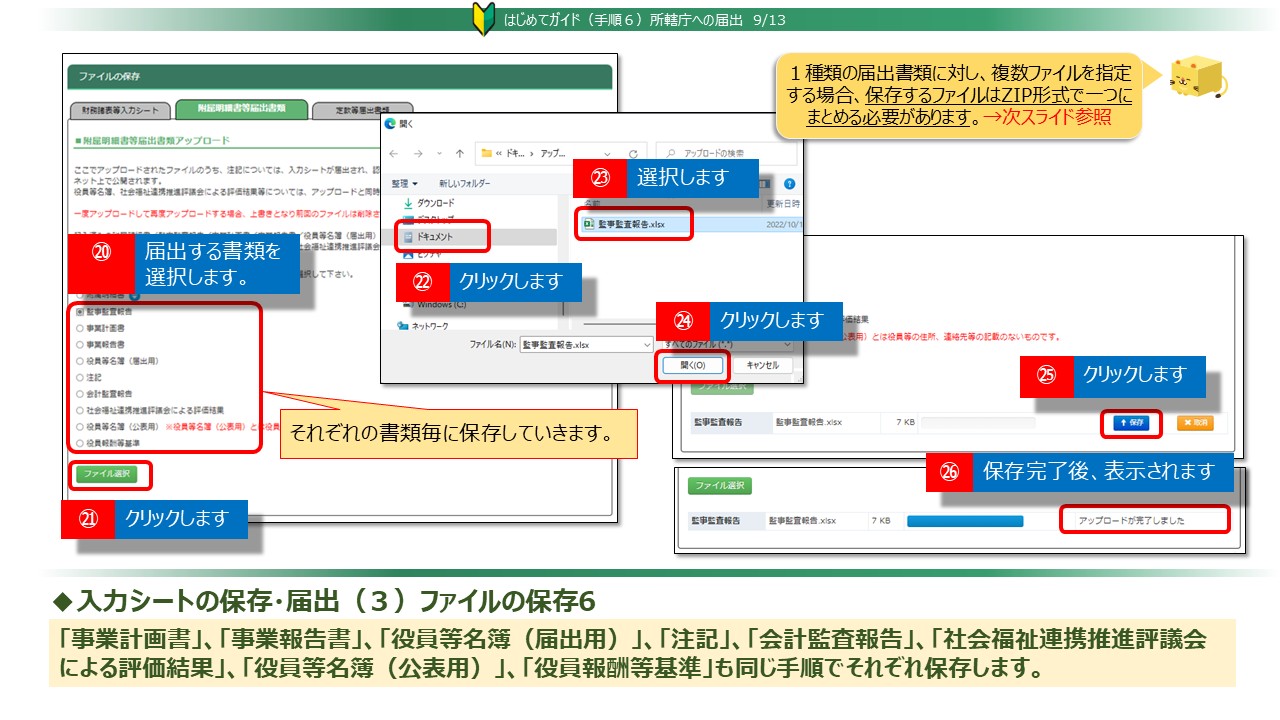
Task: Choose the 会計監査報告 radio option
Action: coord(81,394)
